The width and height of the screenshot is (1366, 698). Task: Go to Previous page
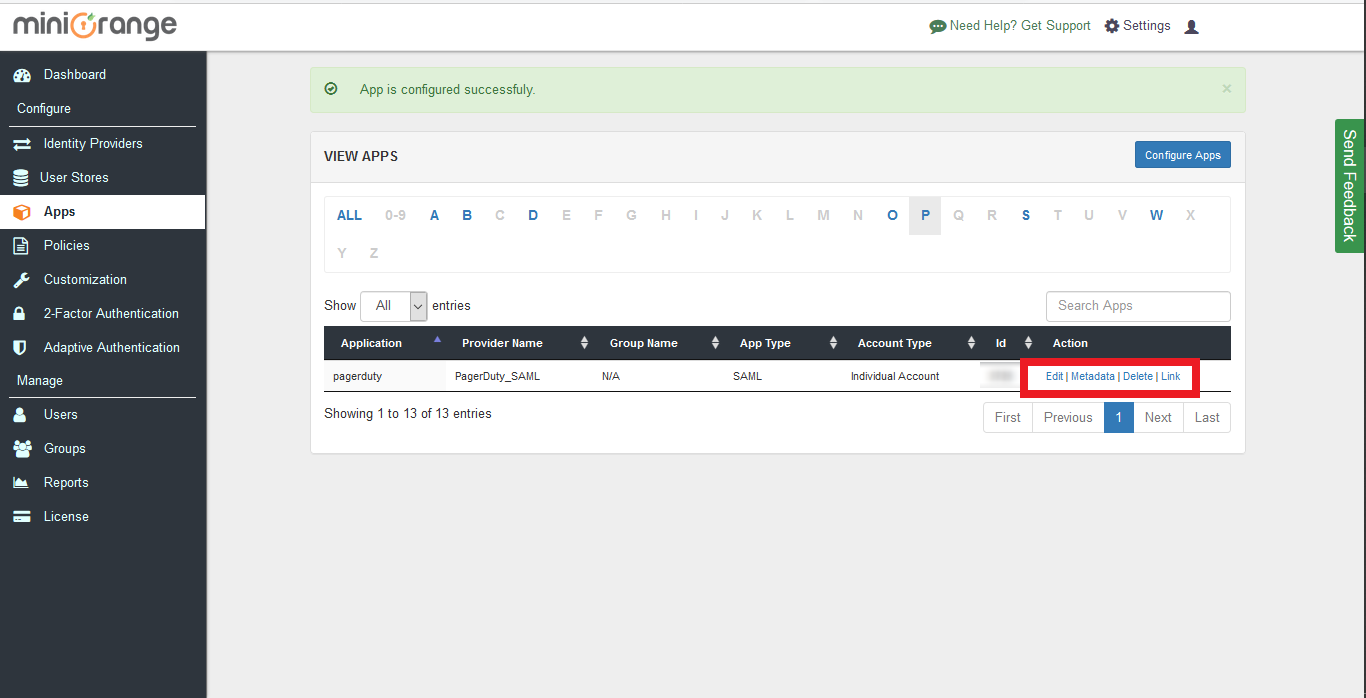point(1068,418)
